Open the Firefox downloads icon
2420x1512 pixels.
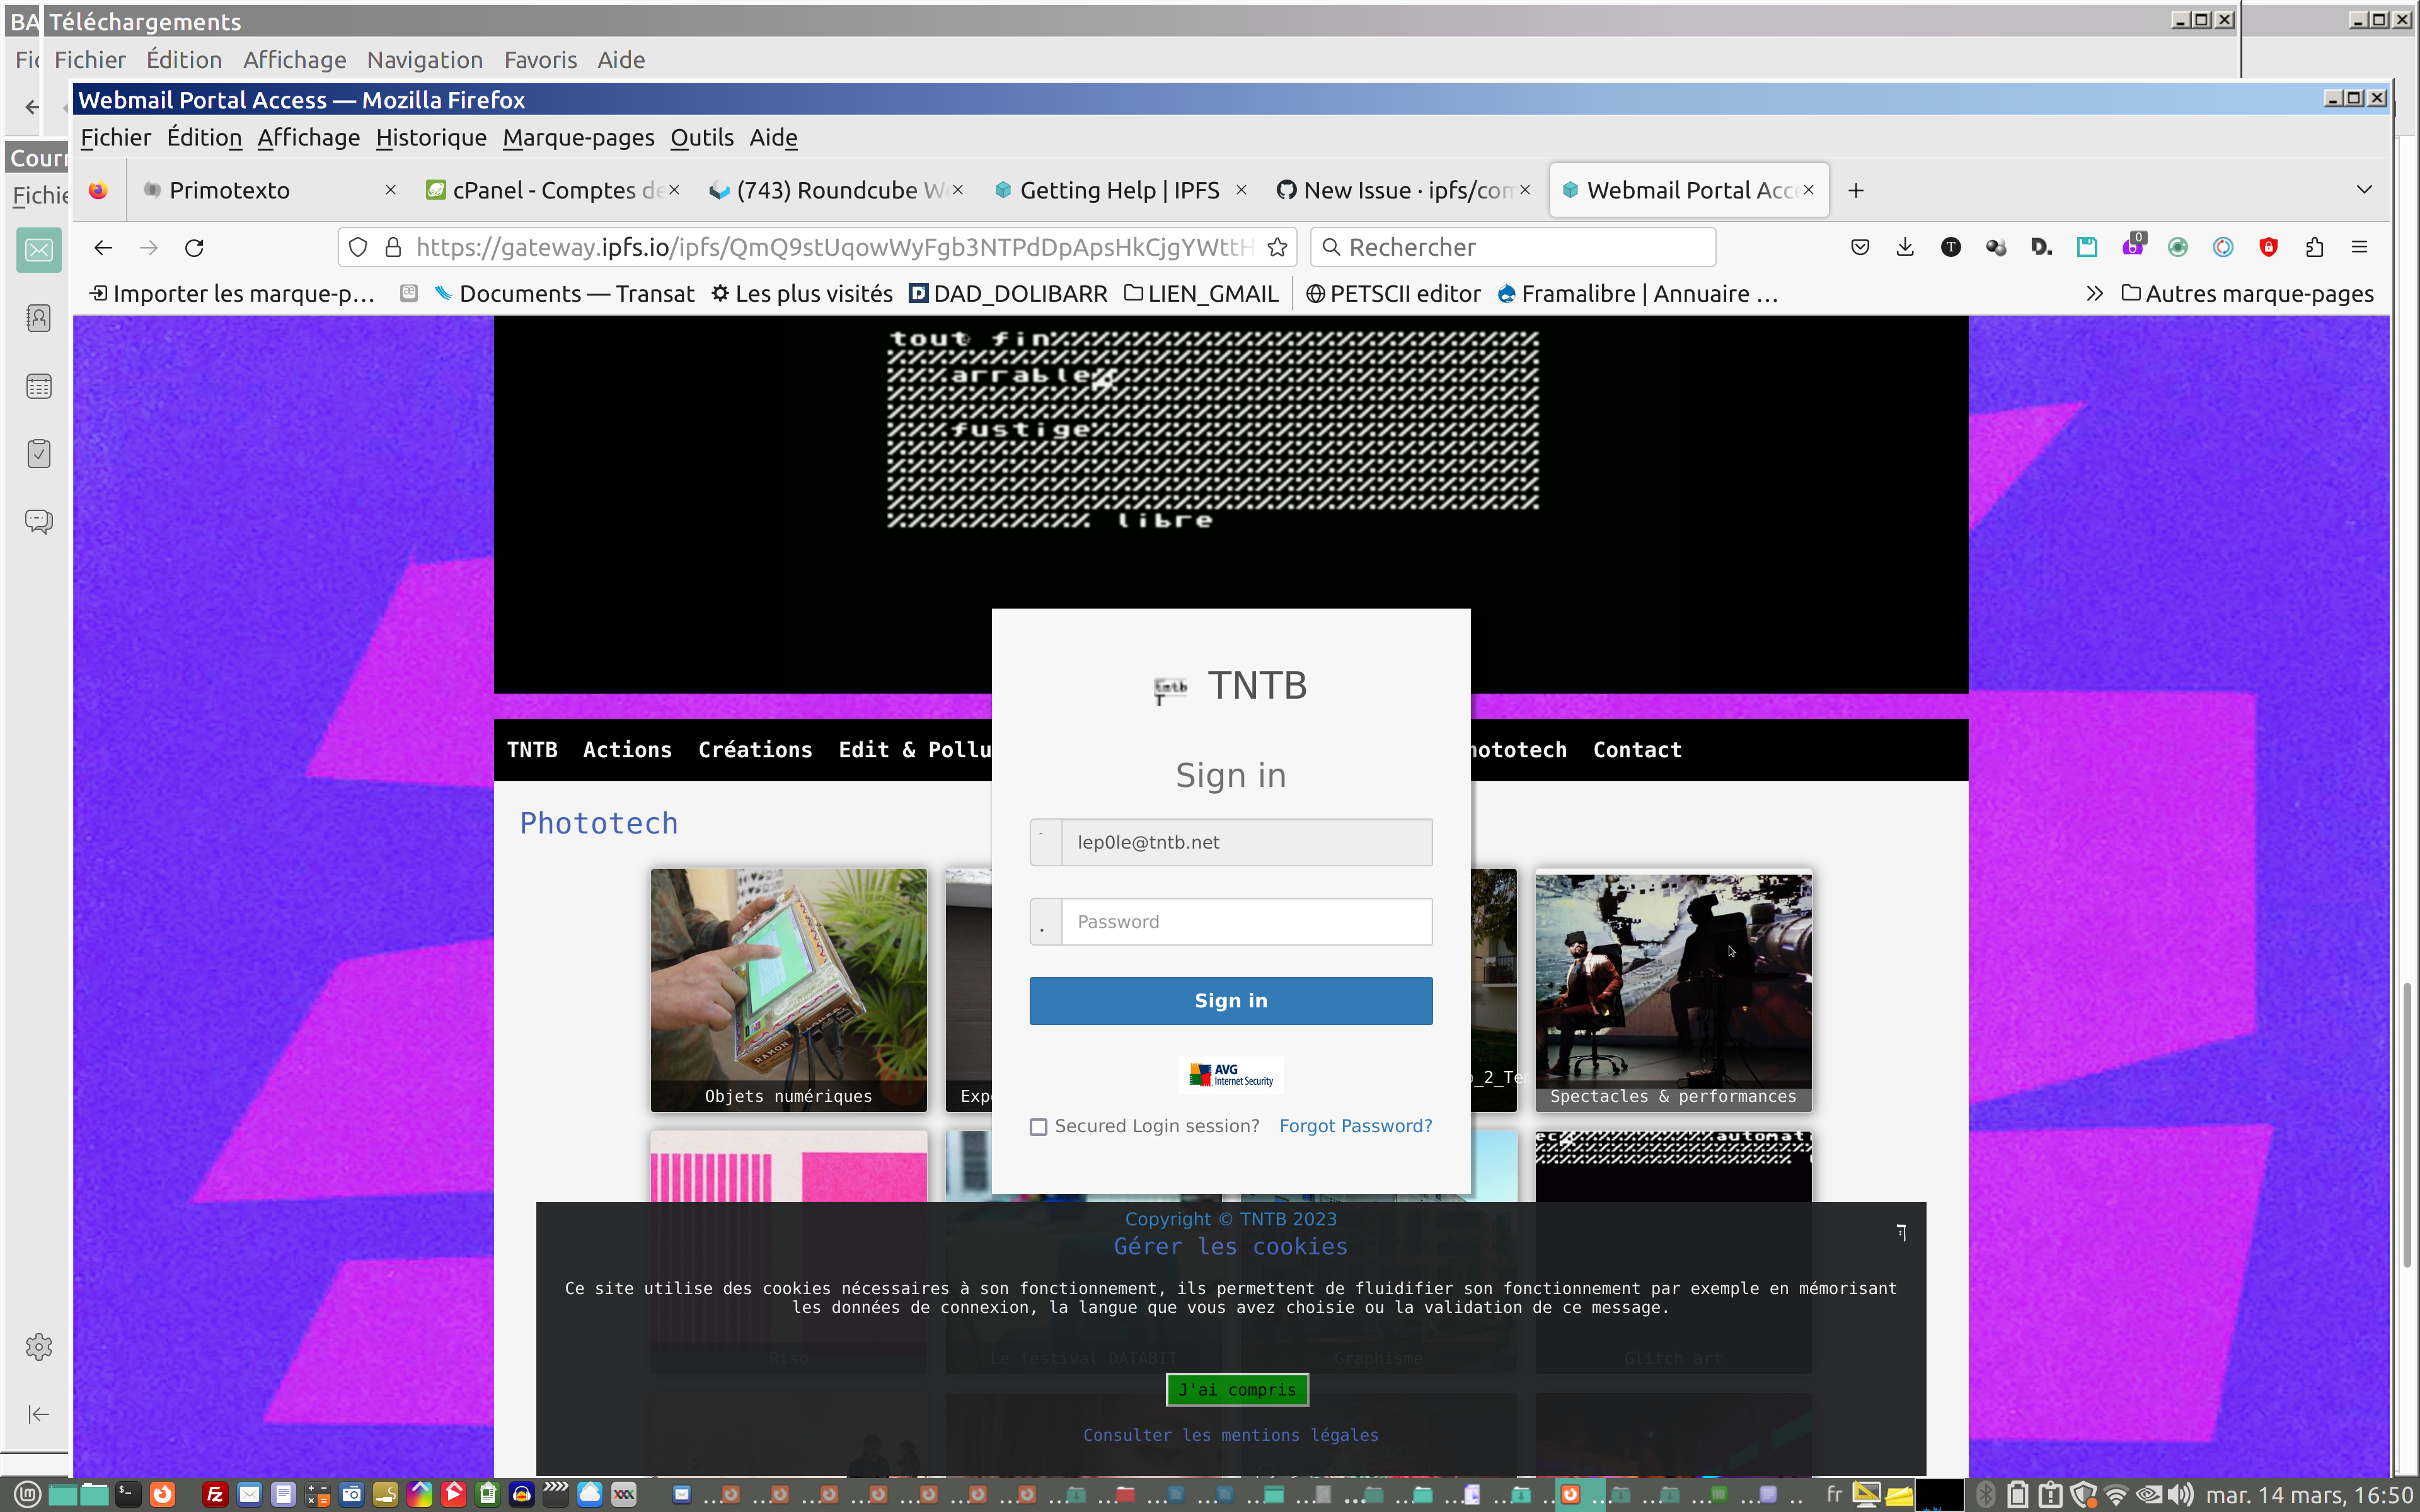tap(1905, 248)
